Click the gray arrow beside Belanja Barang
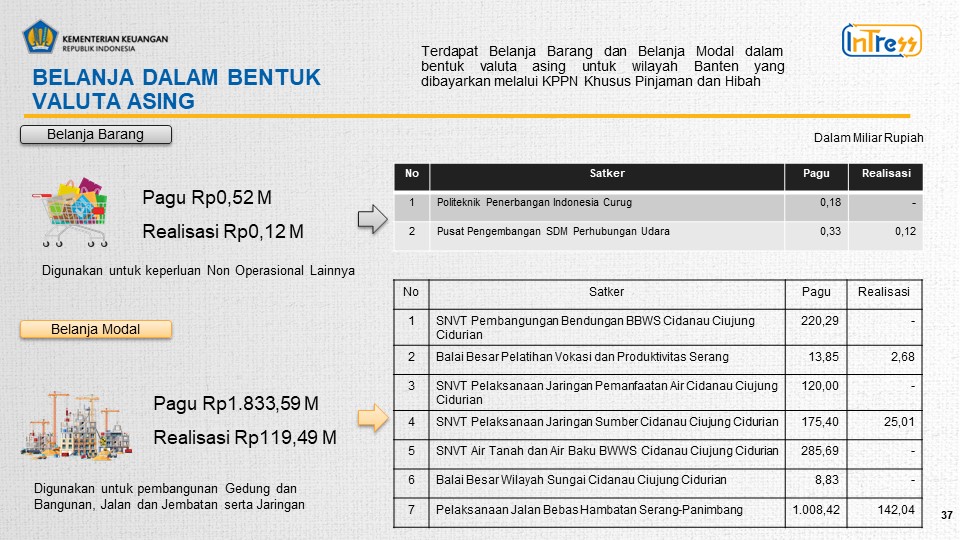This screenshot has height=540, width=960. [x=372, y=219]
